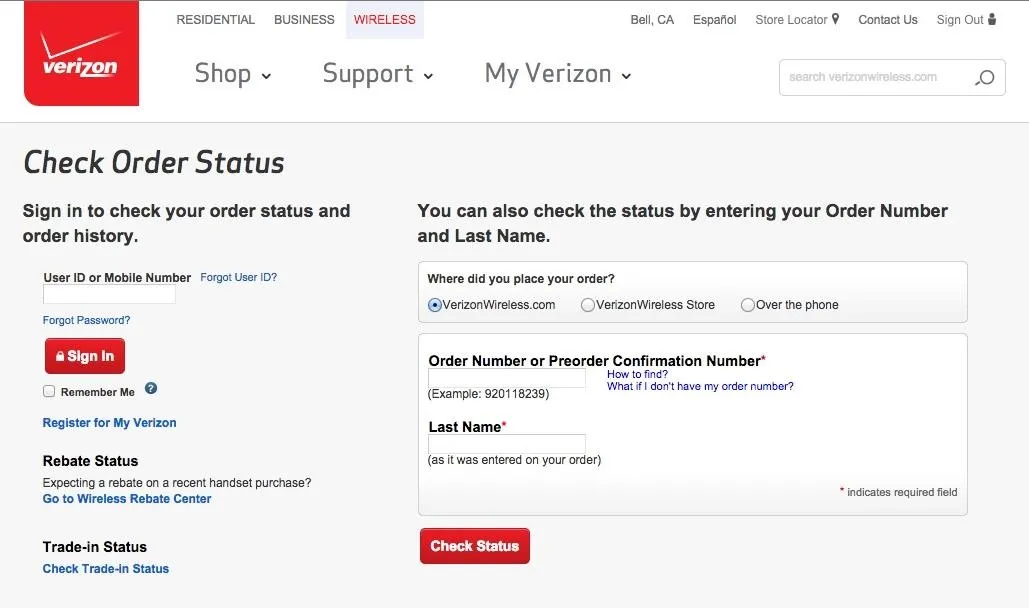Click the Check Status button
The image size is (1029, 608).
[x=474, y=546]
